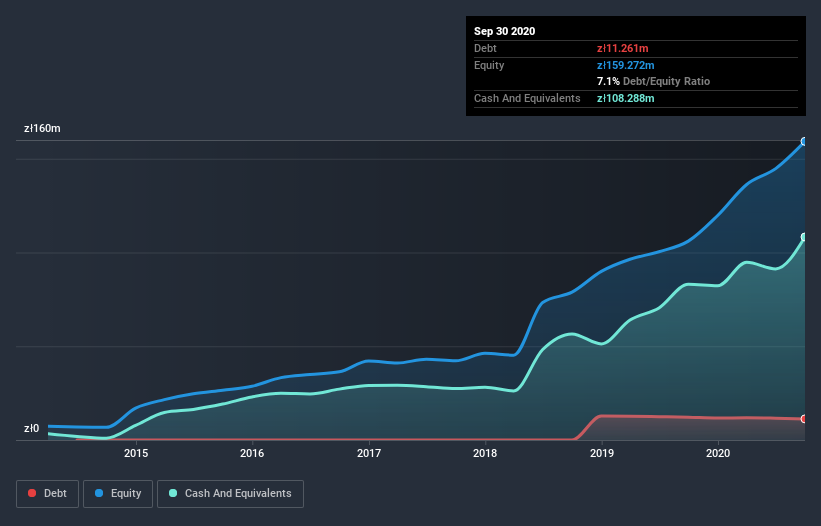The image size is (821, 526).
Task: Click the zł108.288m cash value
Action: coord(626,98)
